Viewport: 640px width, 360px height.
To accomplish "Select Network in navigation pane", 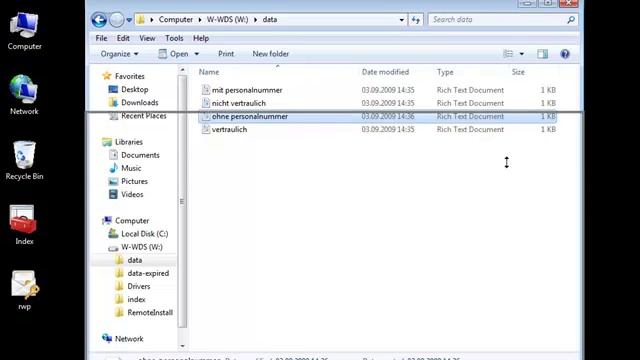I will pyautogui.click(x=129, y=339).
